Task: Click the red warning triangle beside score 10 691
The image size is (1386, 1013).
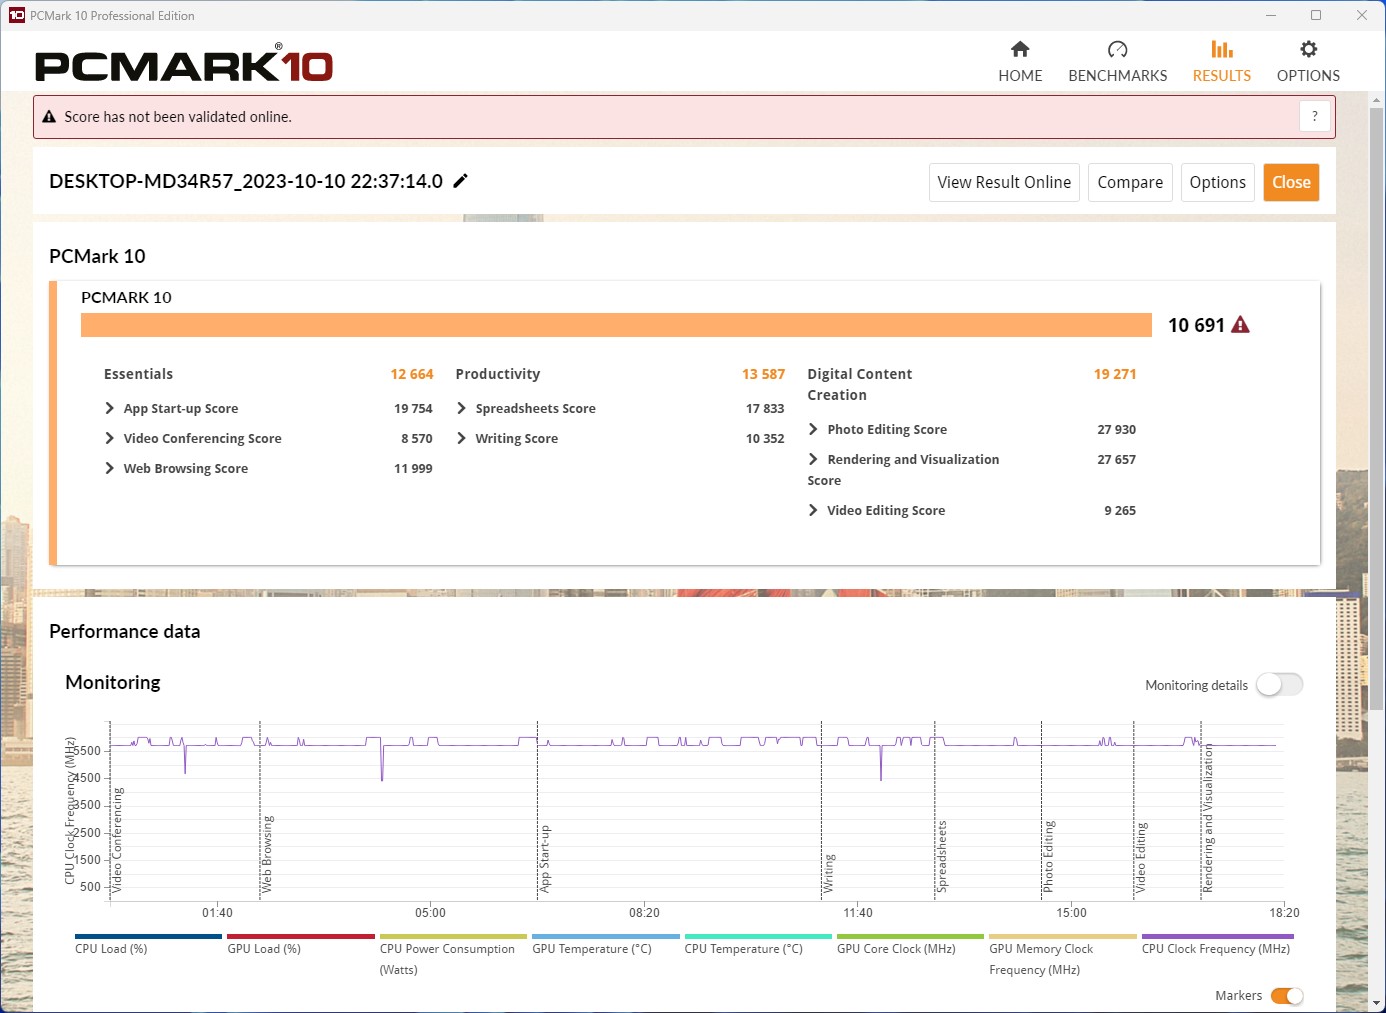Action: tap(1240, 325)
